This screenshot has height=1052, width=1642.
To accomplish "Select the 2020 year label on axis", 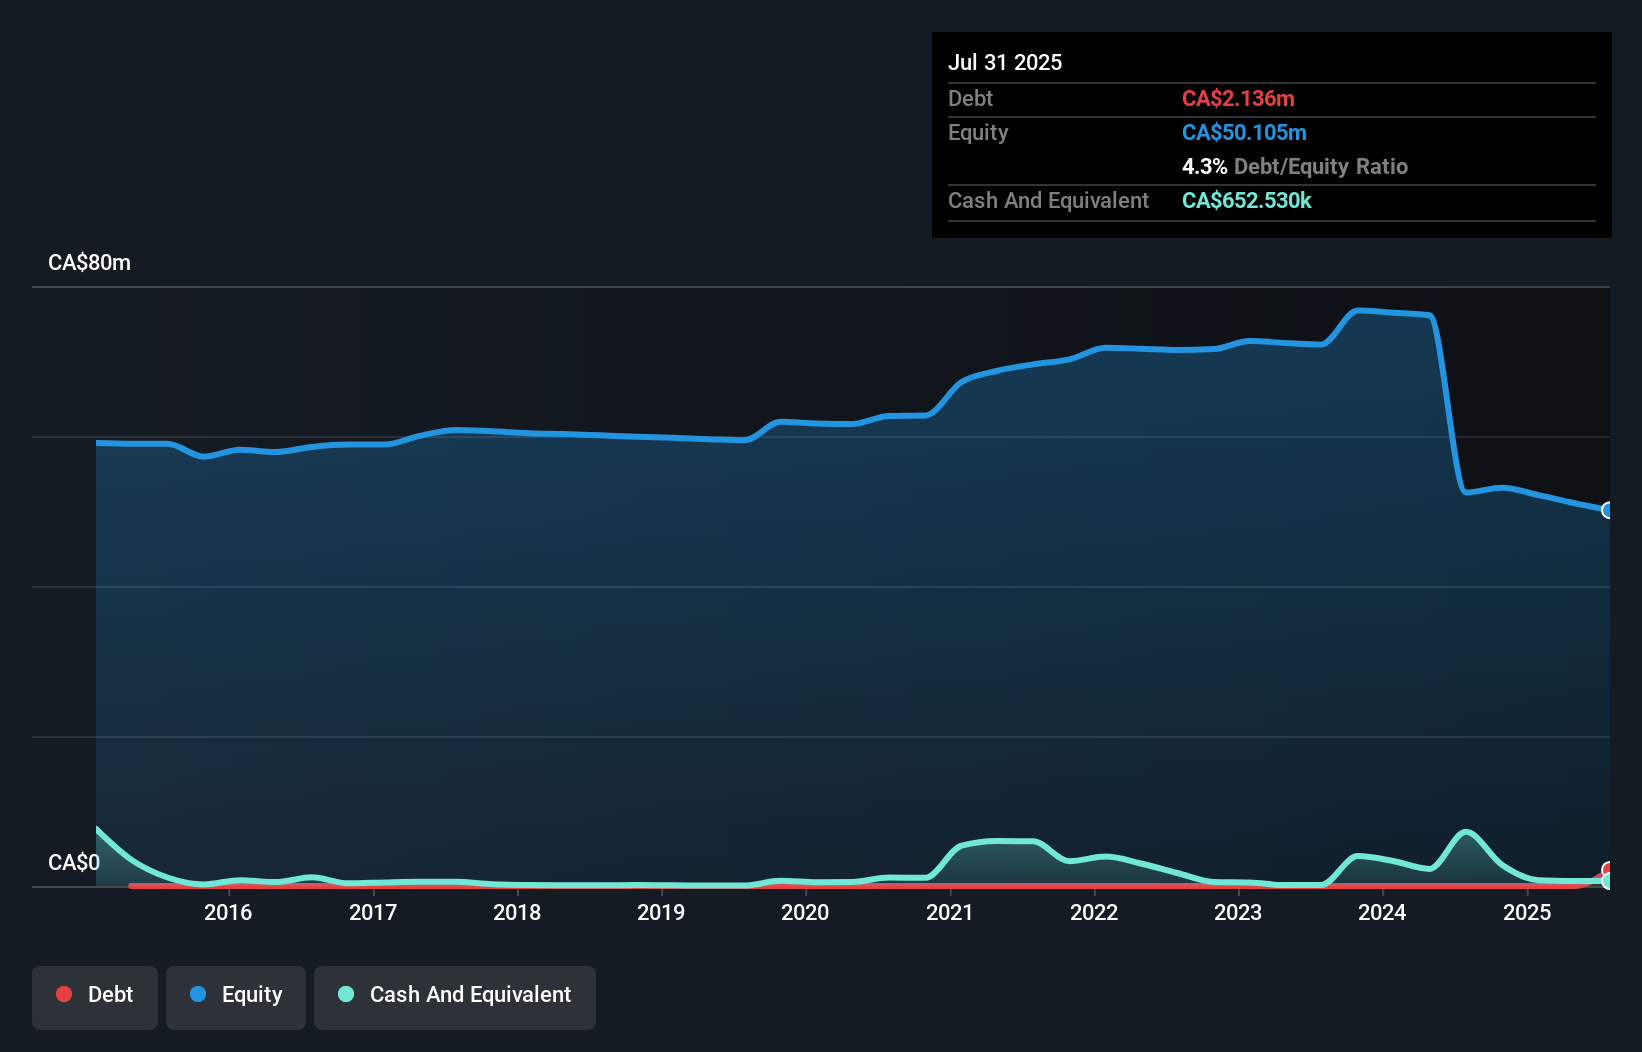I will click(805, 912).
